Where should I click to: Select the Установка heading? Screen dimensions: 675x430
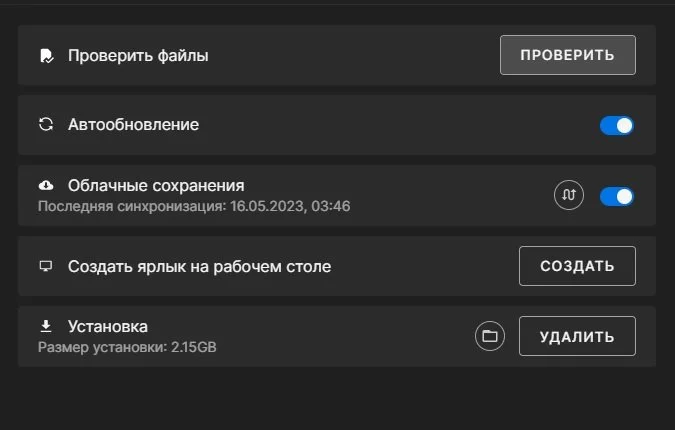[x=108, y=326]
